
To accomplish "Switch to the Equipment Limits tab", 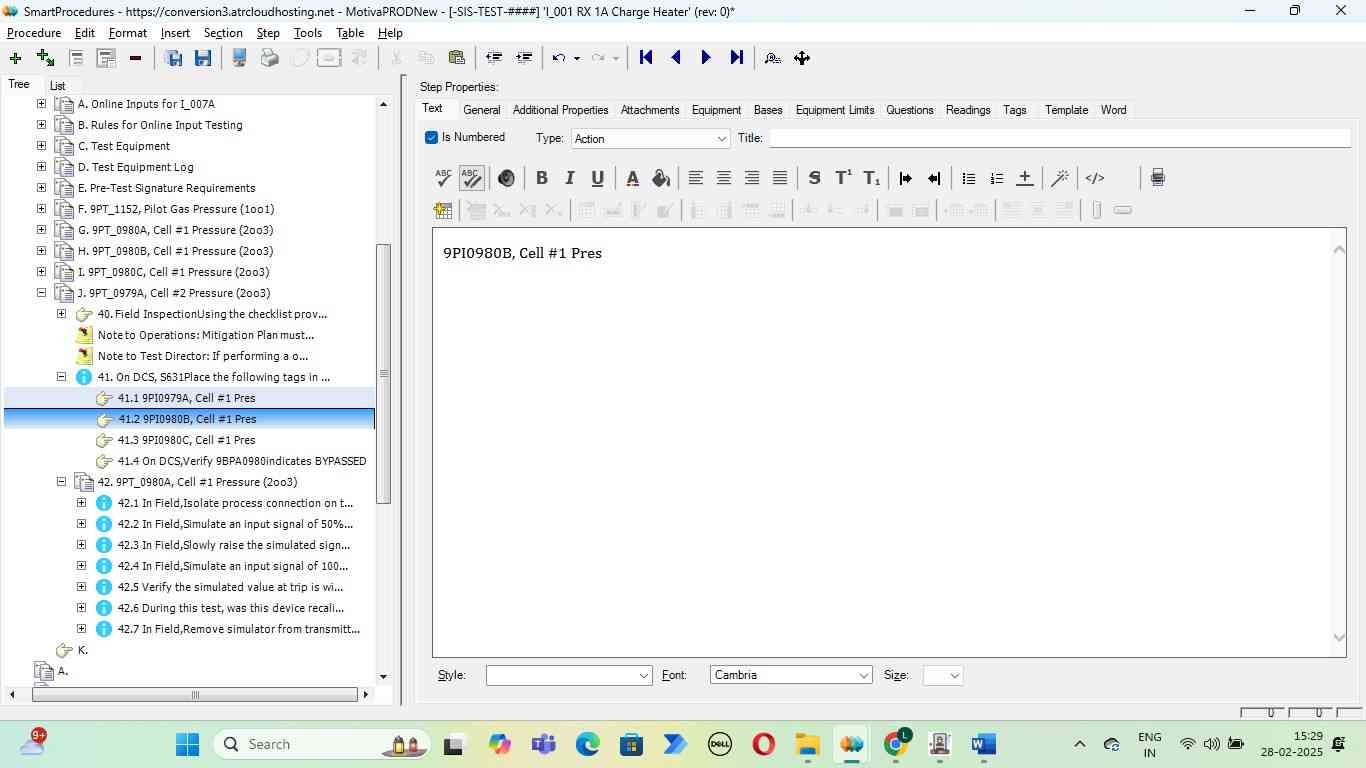I will tap(834, 110).
